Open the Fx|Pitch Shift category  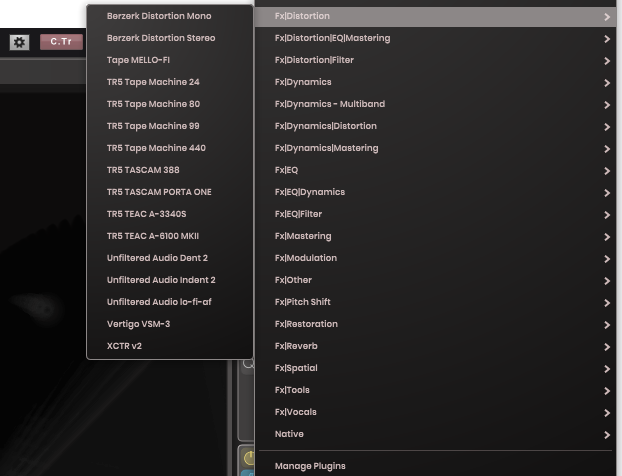coord(436,303)
